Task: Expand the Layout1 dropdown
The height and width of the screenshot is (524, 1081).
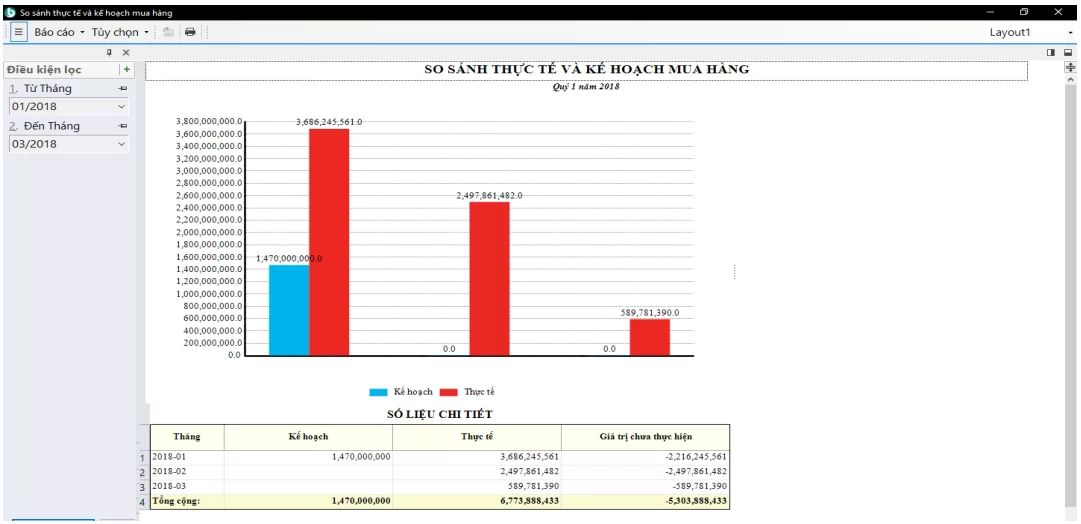Action: [1070, 33]
